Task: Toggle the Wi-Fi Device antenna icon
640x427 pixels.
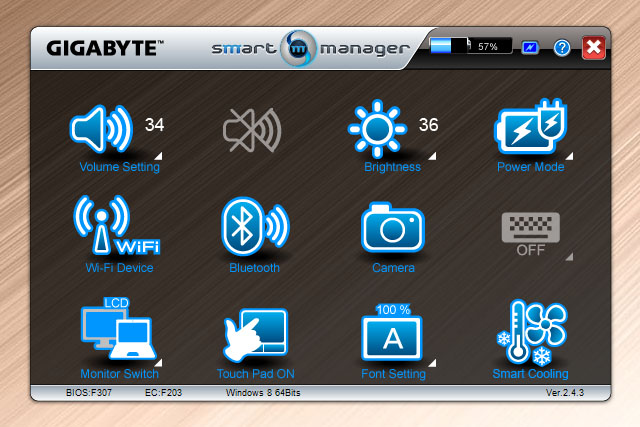Action: click(x=117, y=225)
